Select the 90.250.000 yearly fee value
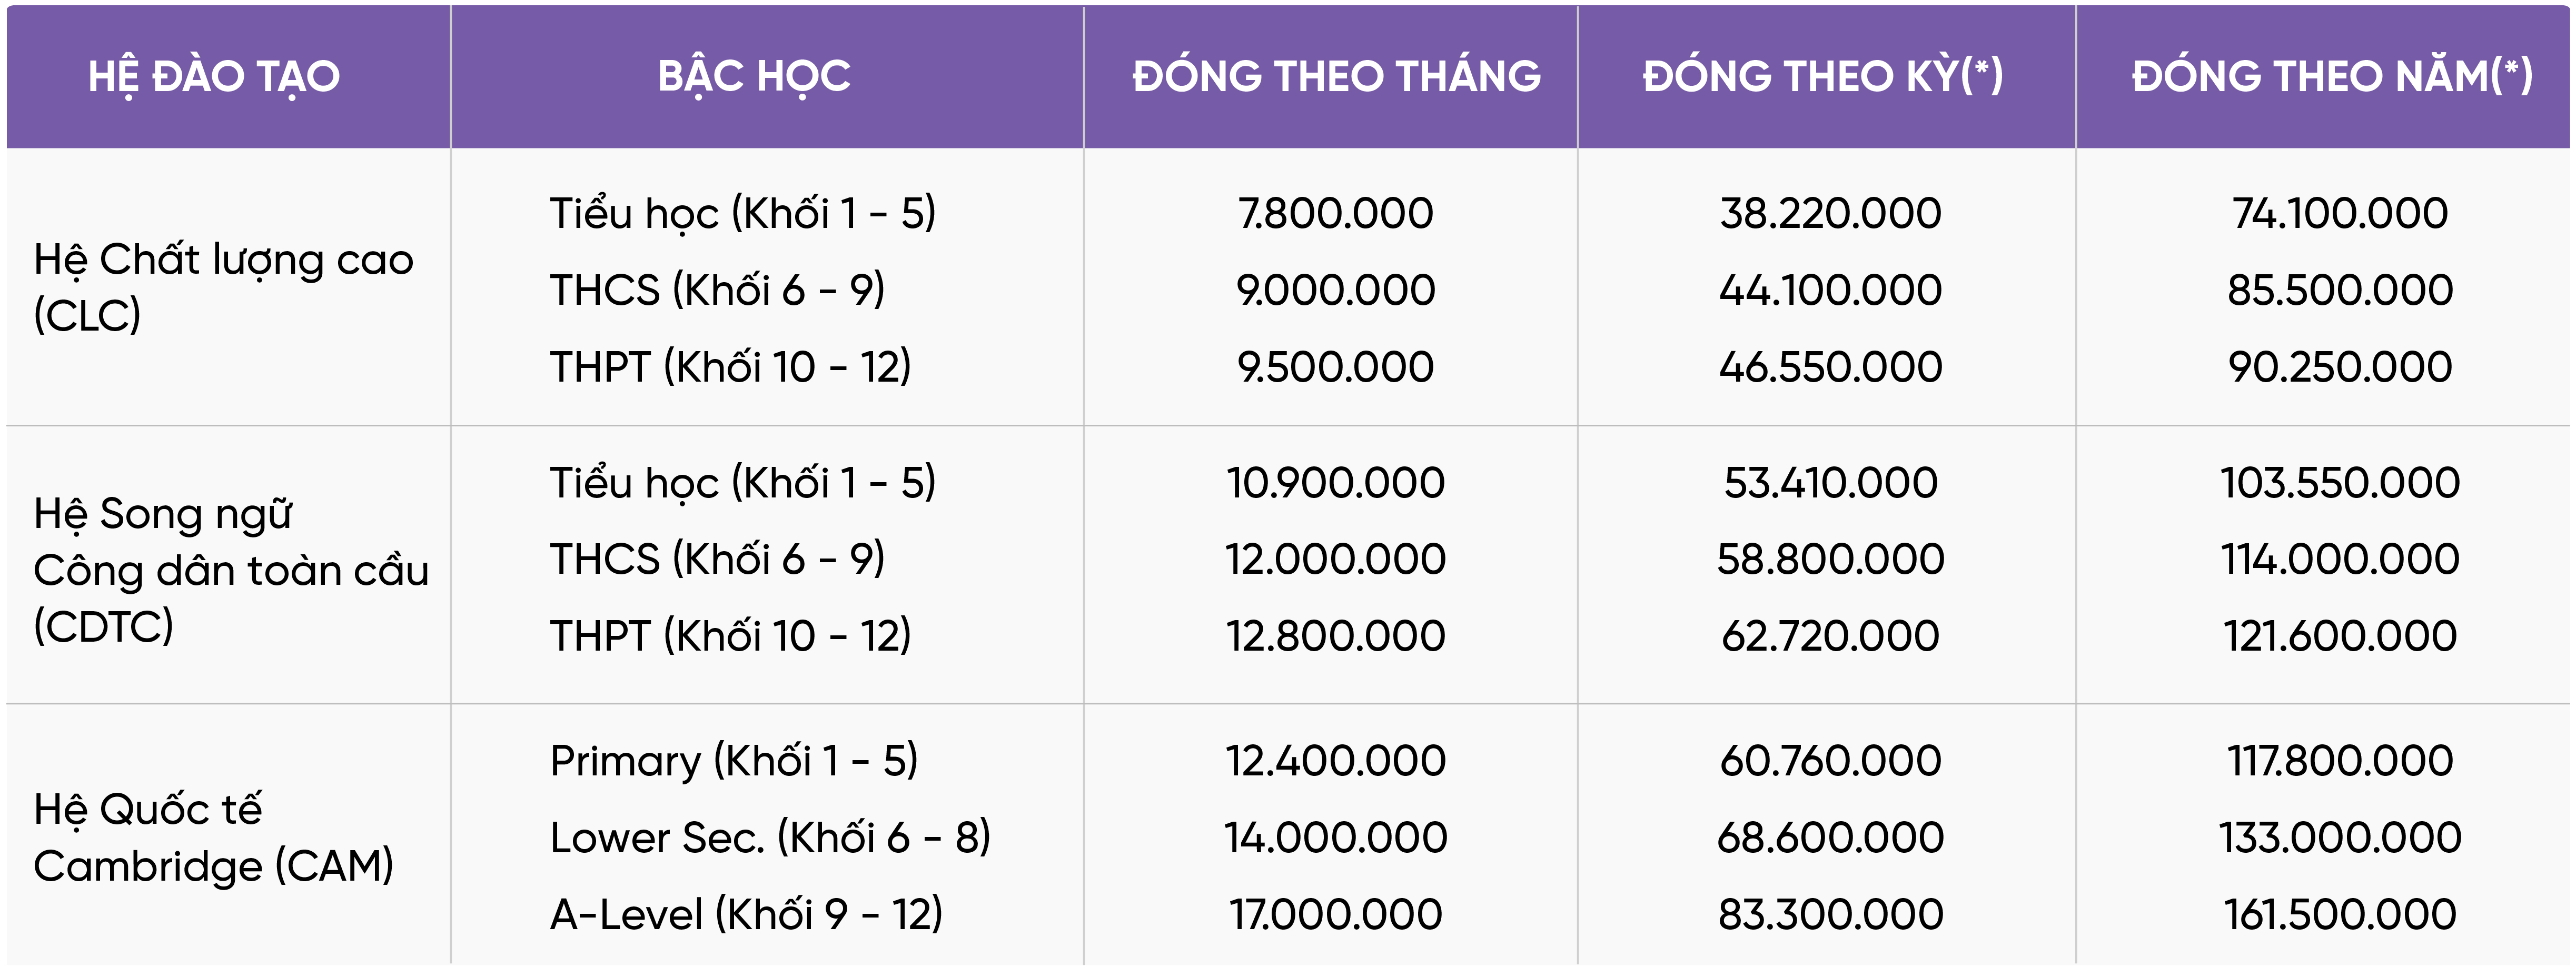The width and height of the screenshot is (2576, 977). tap(2340, 367)
